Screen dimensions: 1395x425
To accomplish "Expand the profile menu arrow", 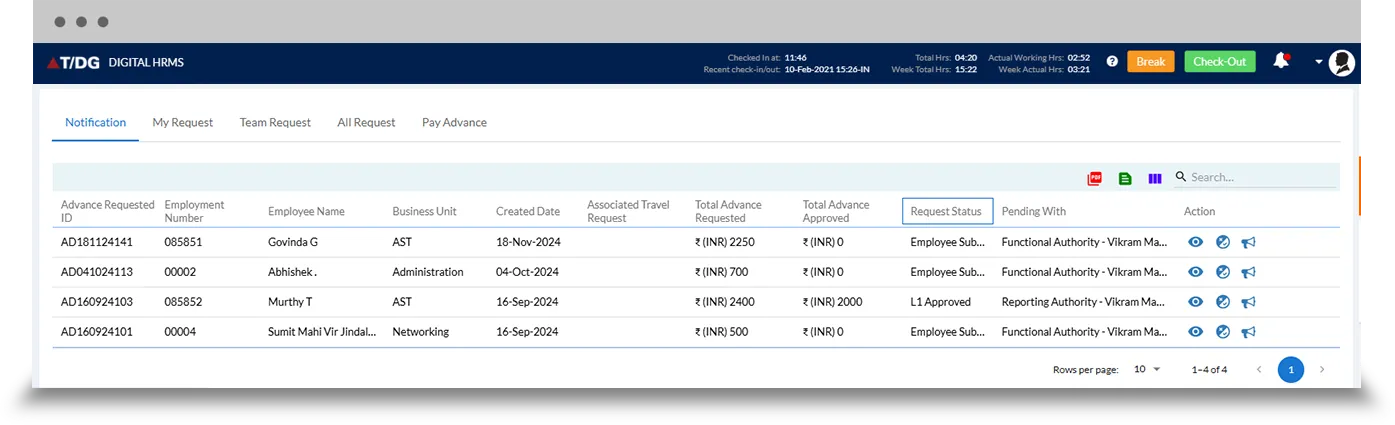I will [1319, 62].
